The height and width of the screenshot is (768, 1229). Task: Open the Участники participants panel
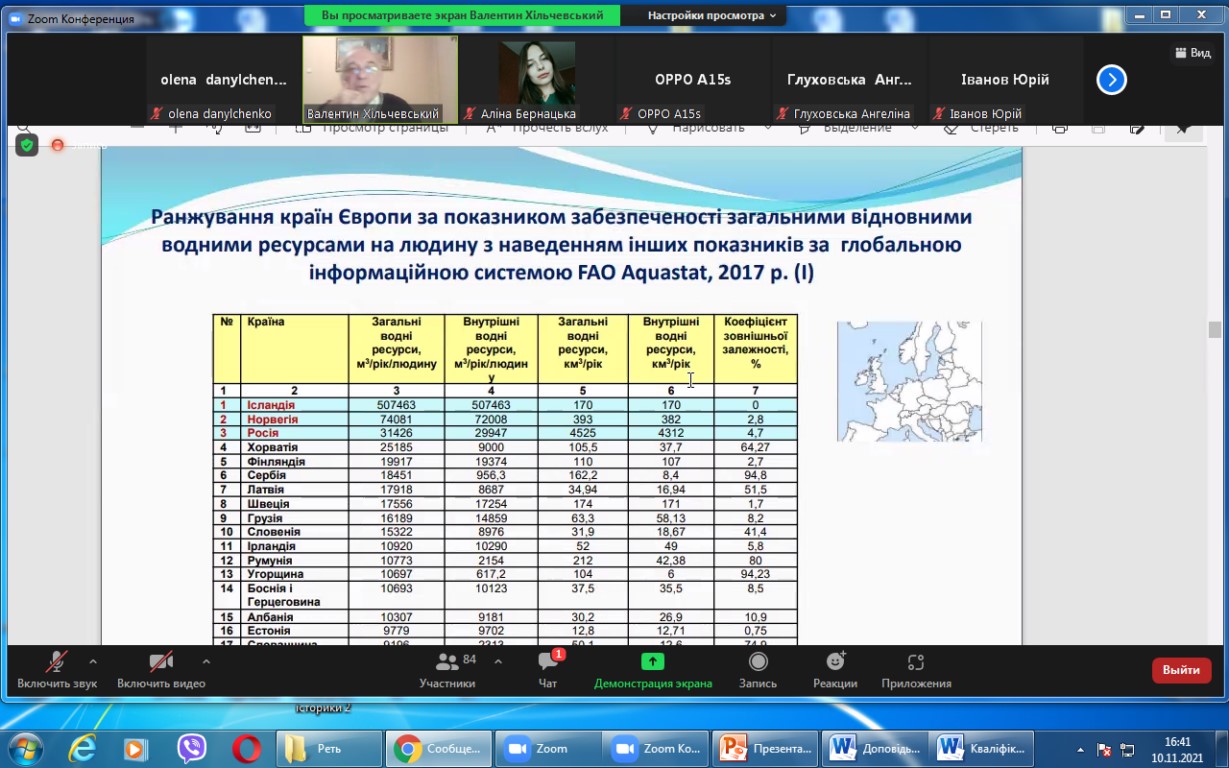click(447, 670)
